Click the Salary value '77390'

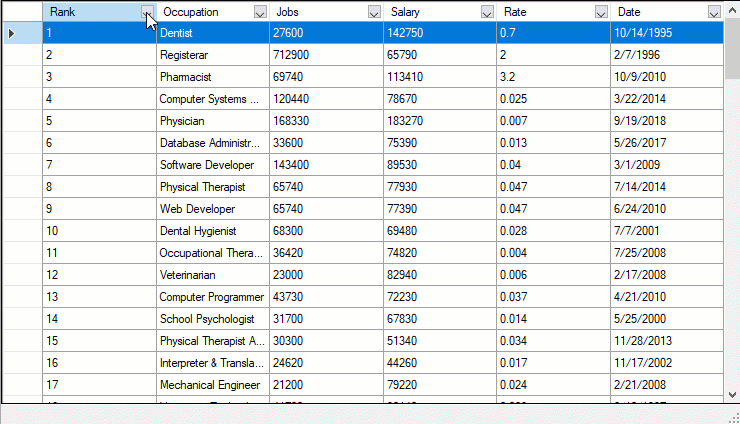[440, 209]
